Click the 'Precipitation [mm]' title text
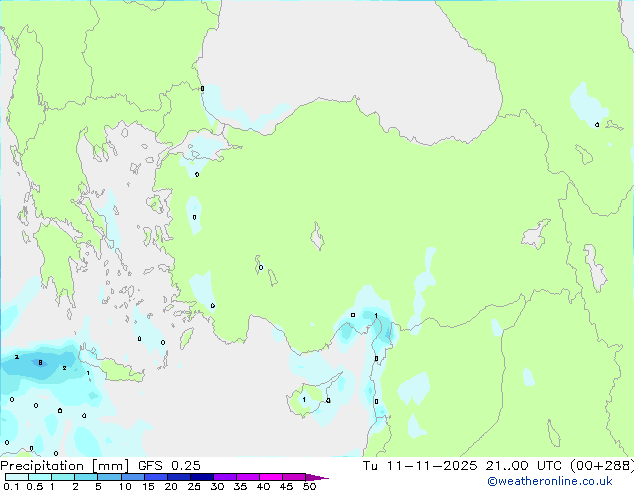634x490 pixels. coord(64,466)
